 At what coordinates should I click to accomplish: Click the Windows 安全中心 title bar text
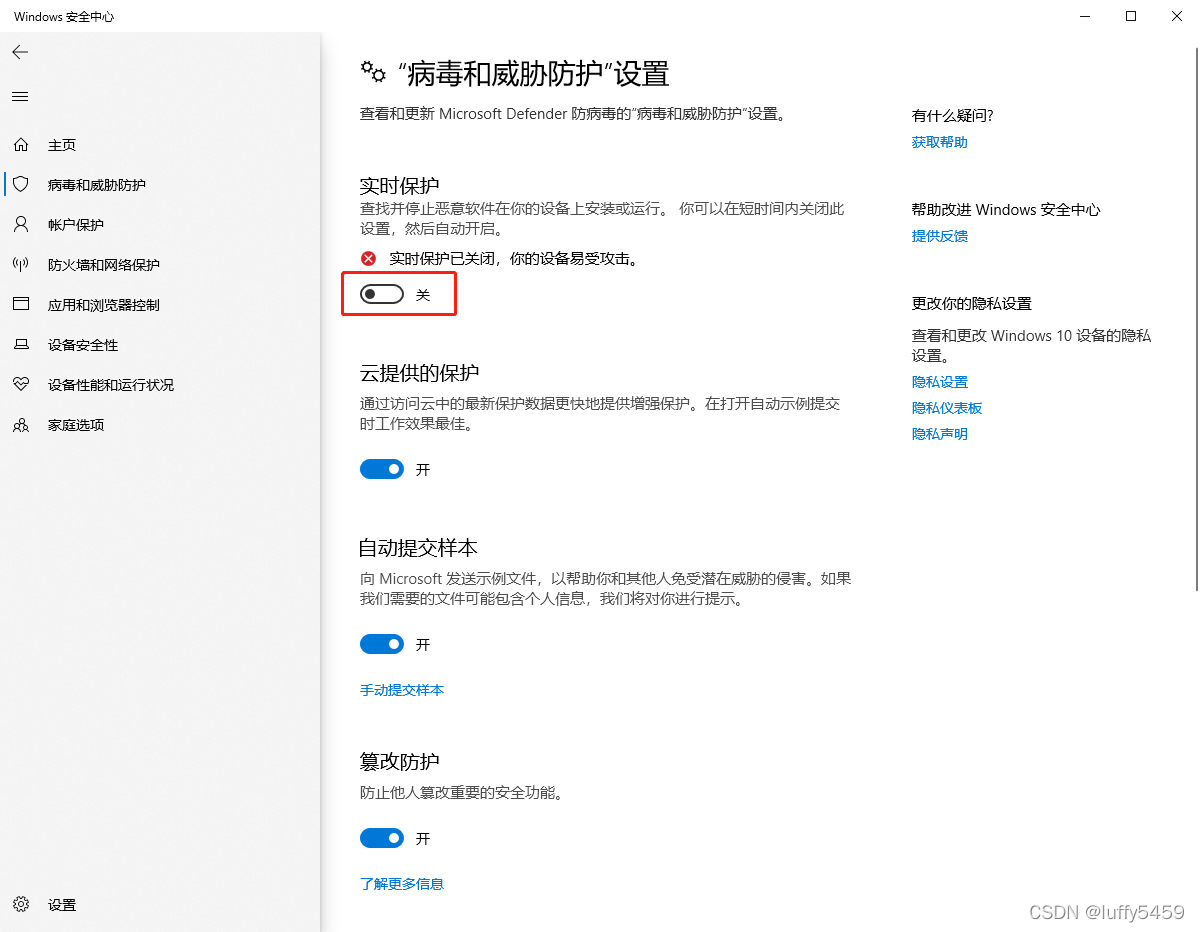coord(64,17)
